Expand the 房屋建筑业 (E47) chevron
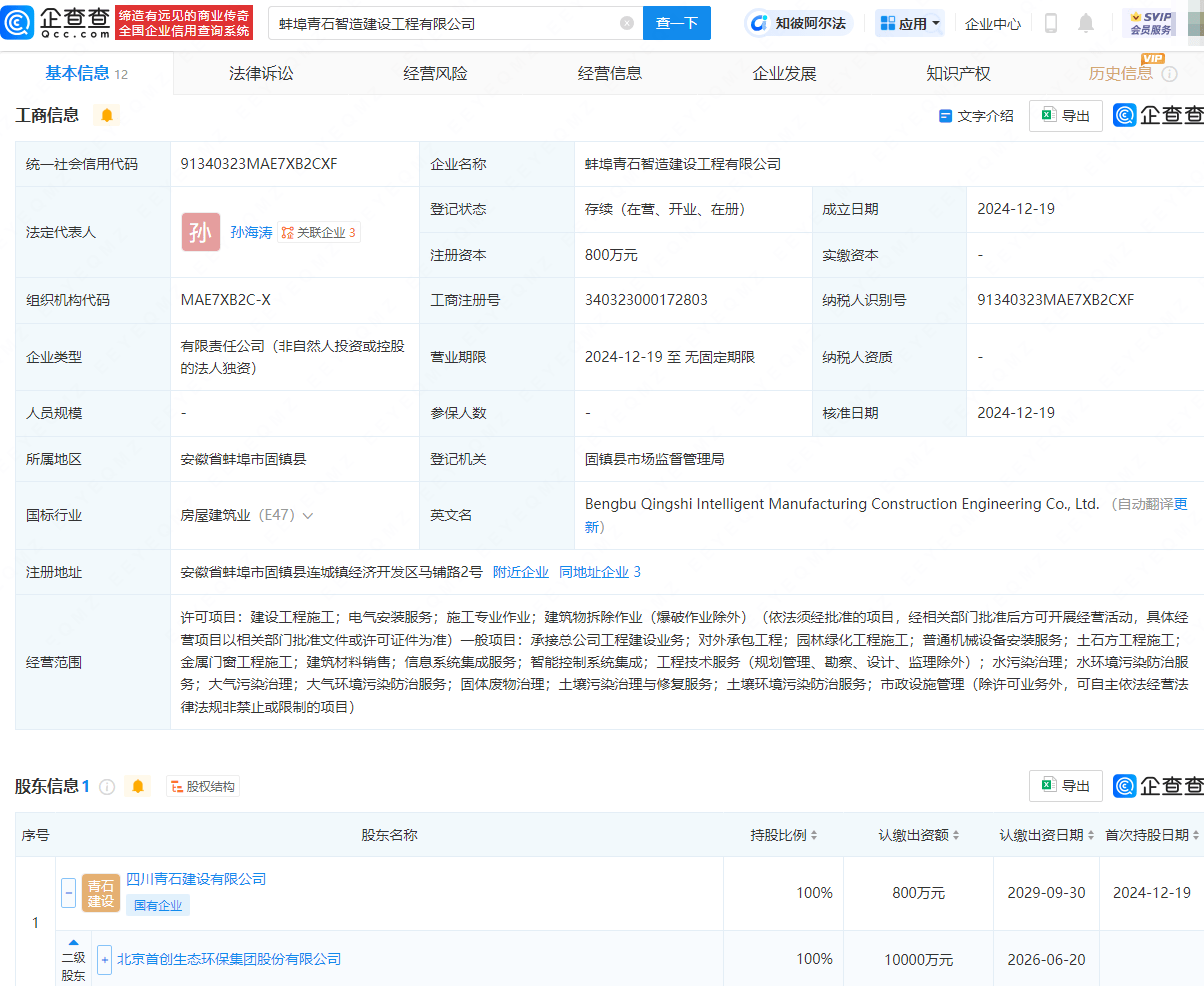Screen dimensions: 1204x986 pyautogui.click(x=307, y=516)
